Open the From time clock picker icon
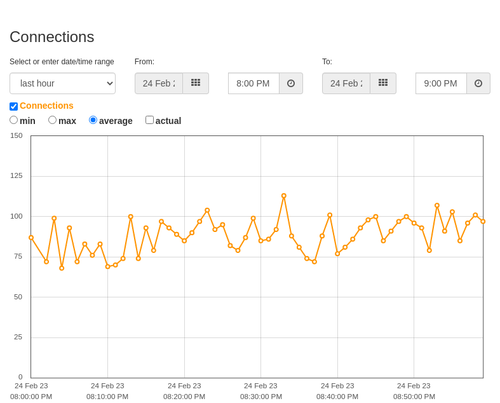 click(291, 83)
